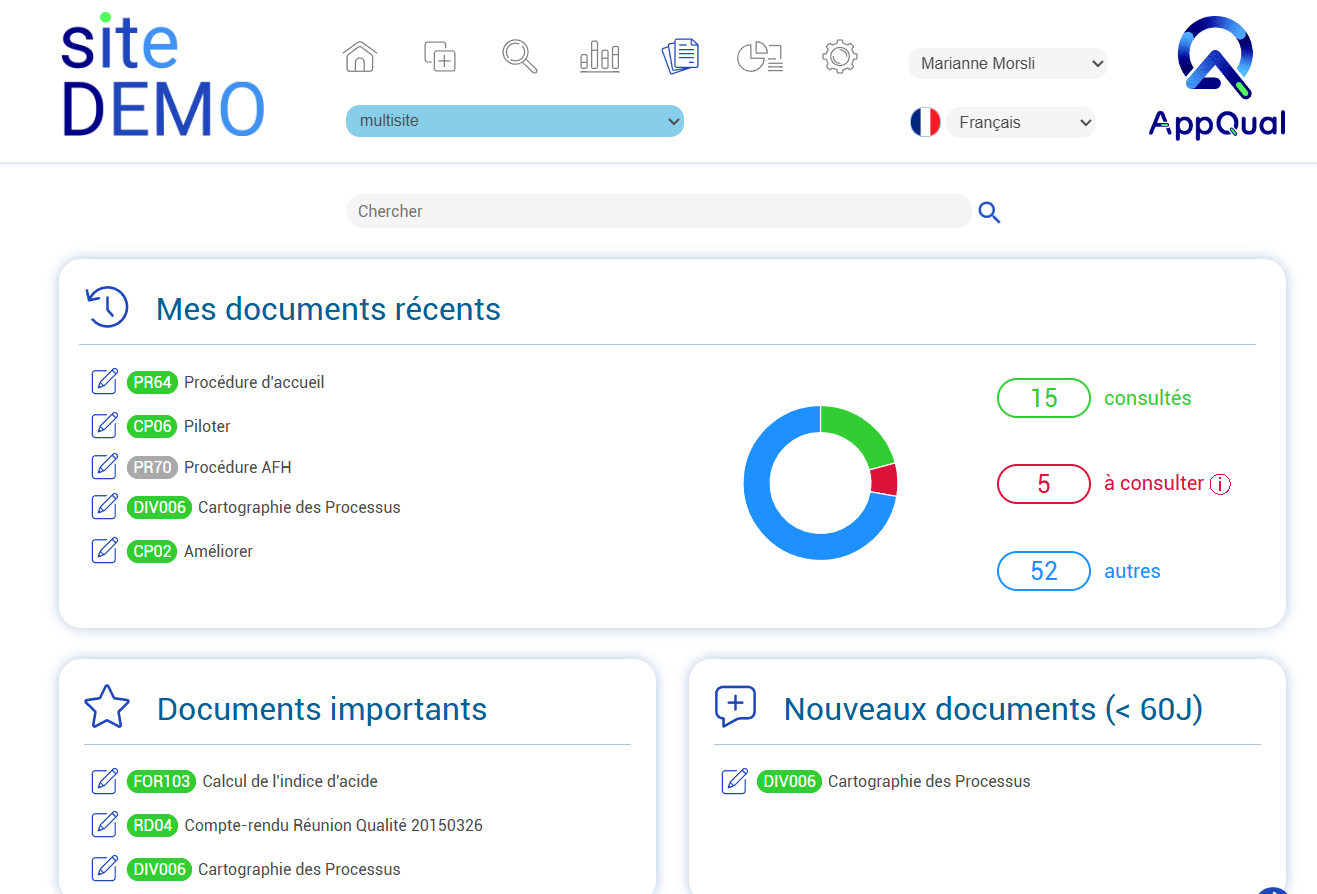Click the consultés label

coord(1147,398)
